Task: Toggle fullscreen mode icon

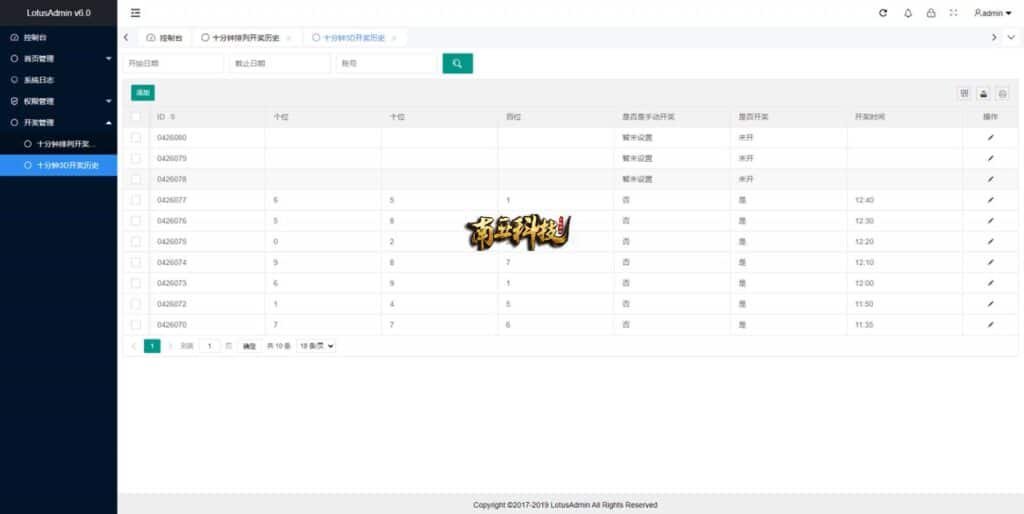Action: [953, 13]
